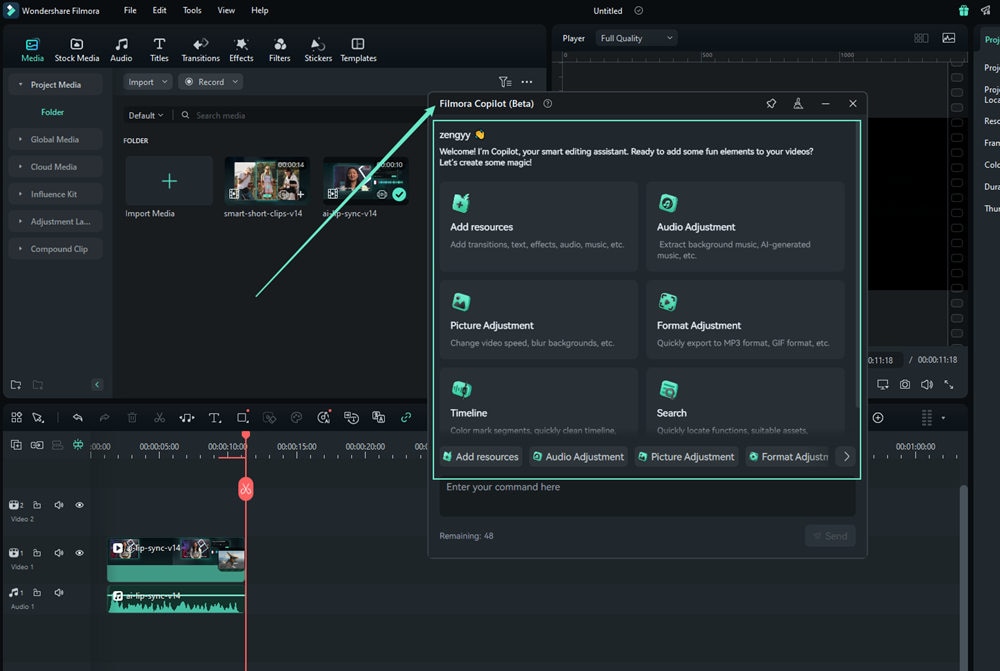1000x671 pixels.
Task: Click the crop tool icon
Action: [x=242, y=418]
